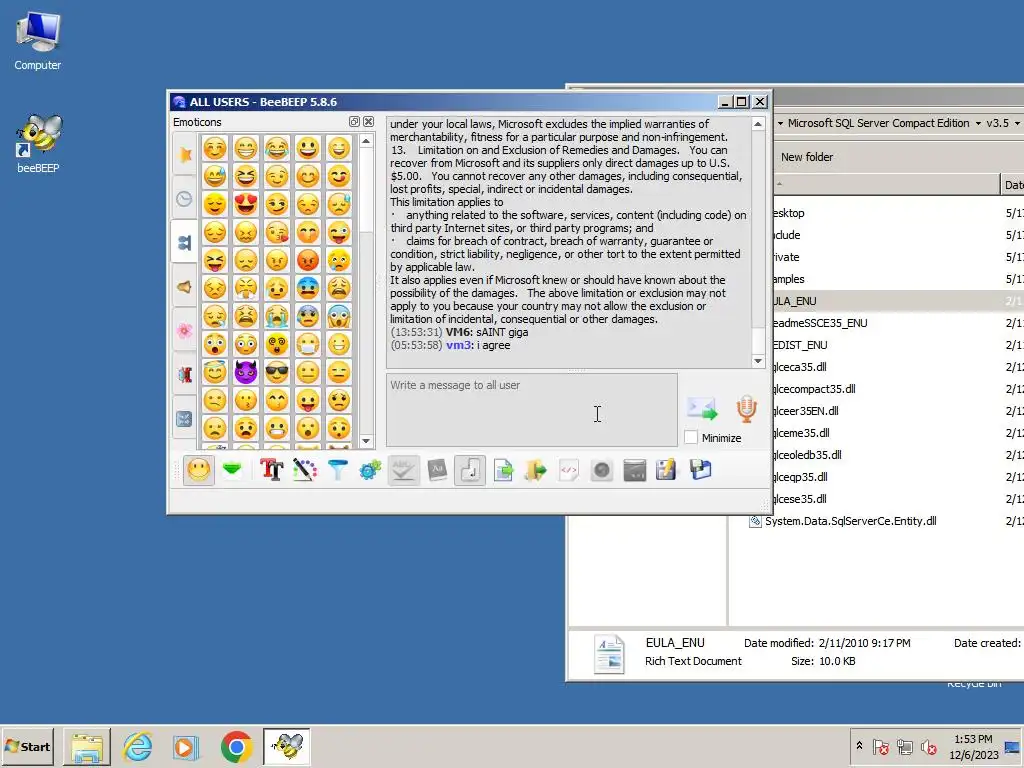Check the Minimize checkbox

(x=691, y=438)
